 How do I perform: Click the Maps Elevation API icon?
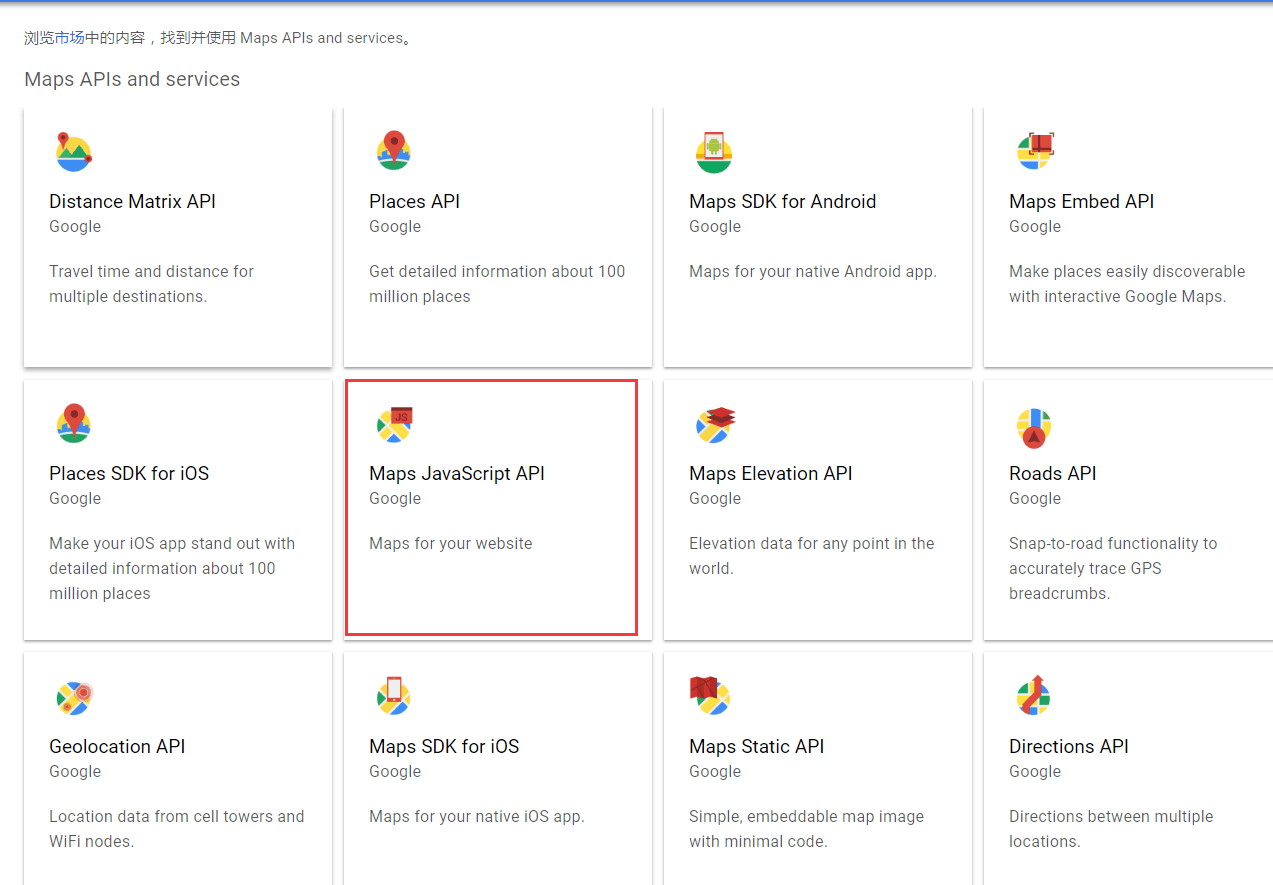[715, 424]
